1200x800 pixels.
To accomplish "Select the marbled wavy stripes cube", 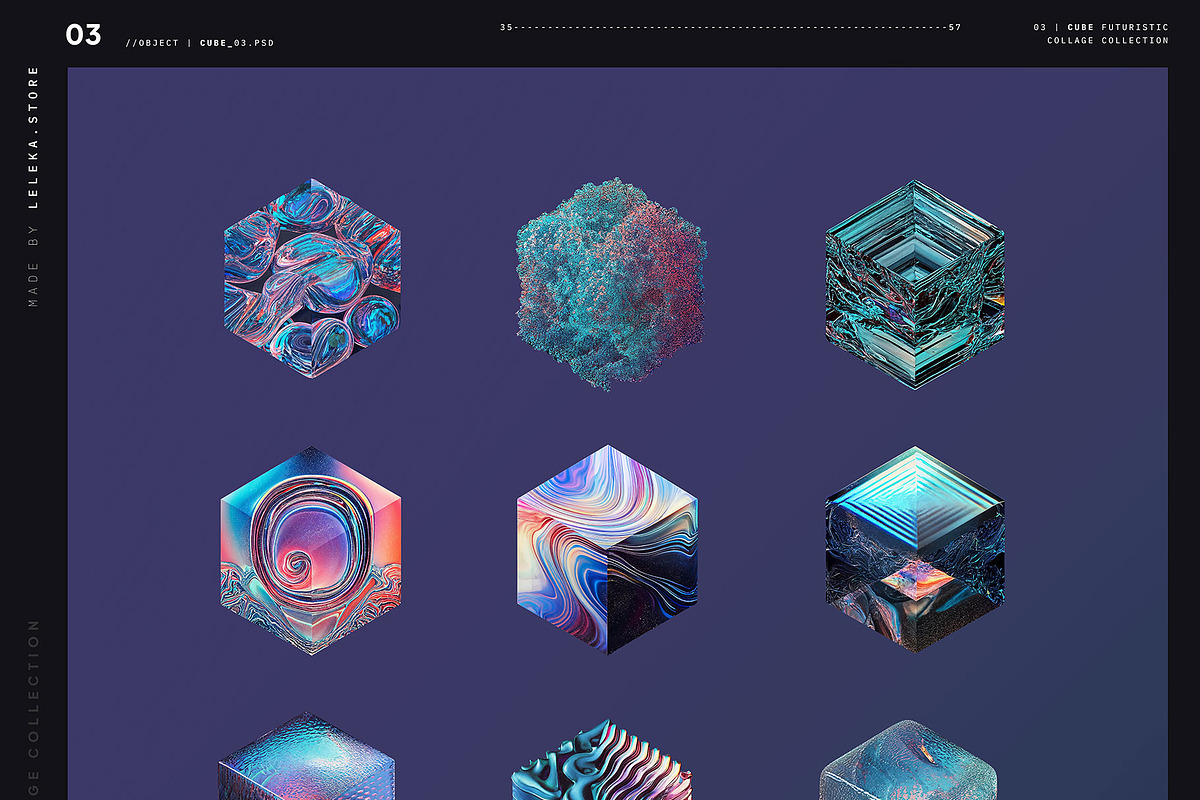I will click(x=607, y=550).
